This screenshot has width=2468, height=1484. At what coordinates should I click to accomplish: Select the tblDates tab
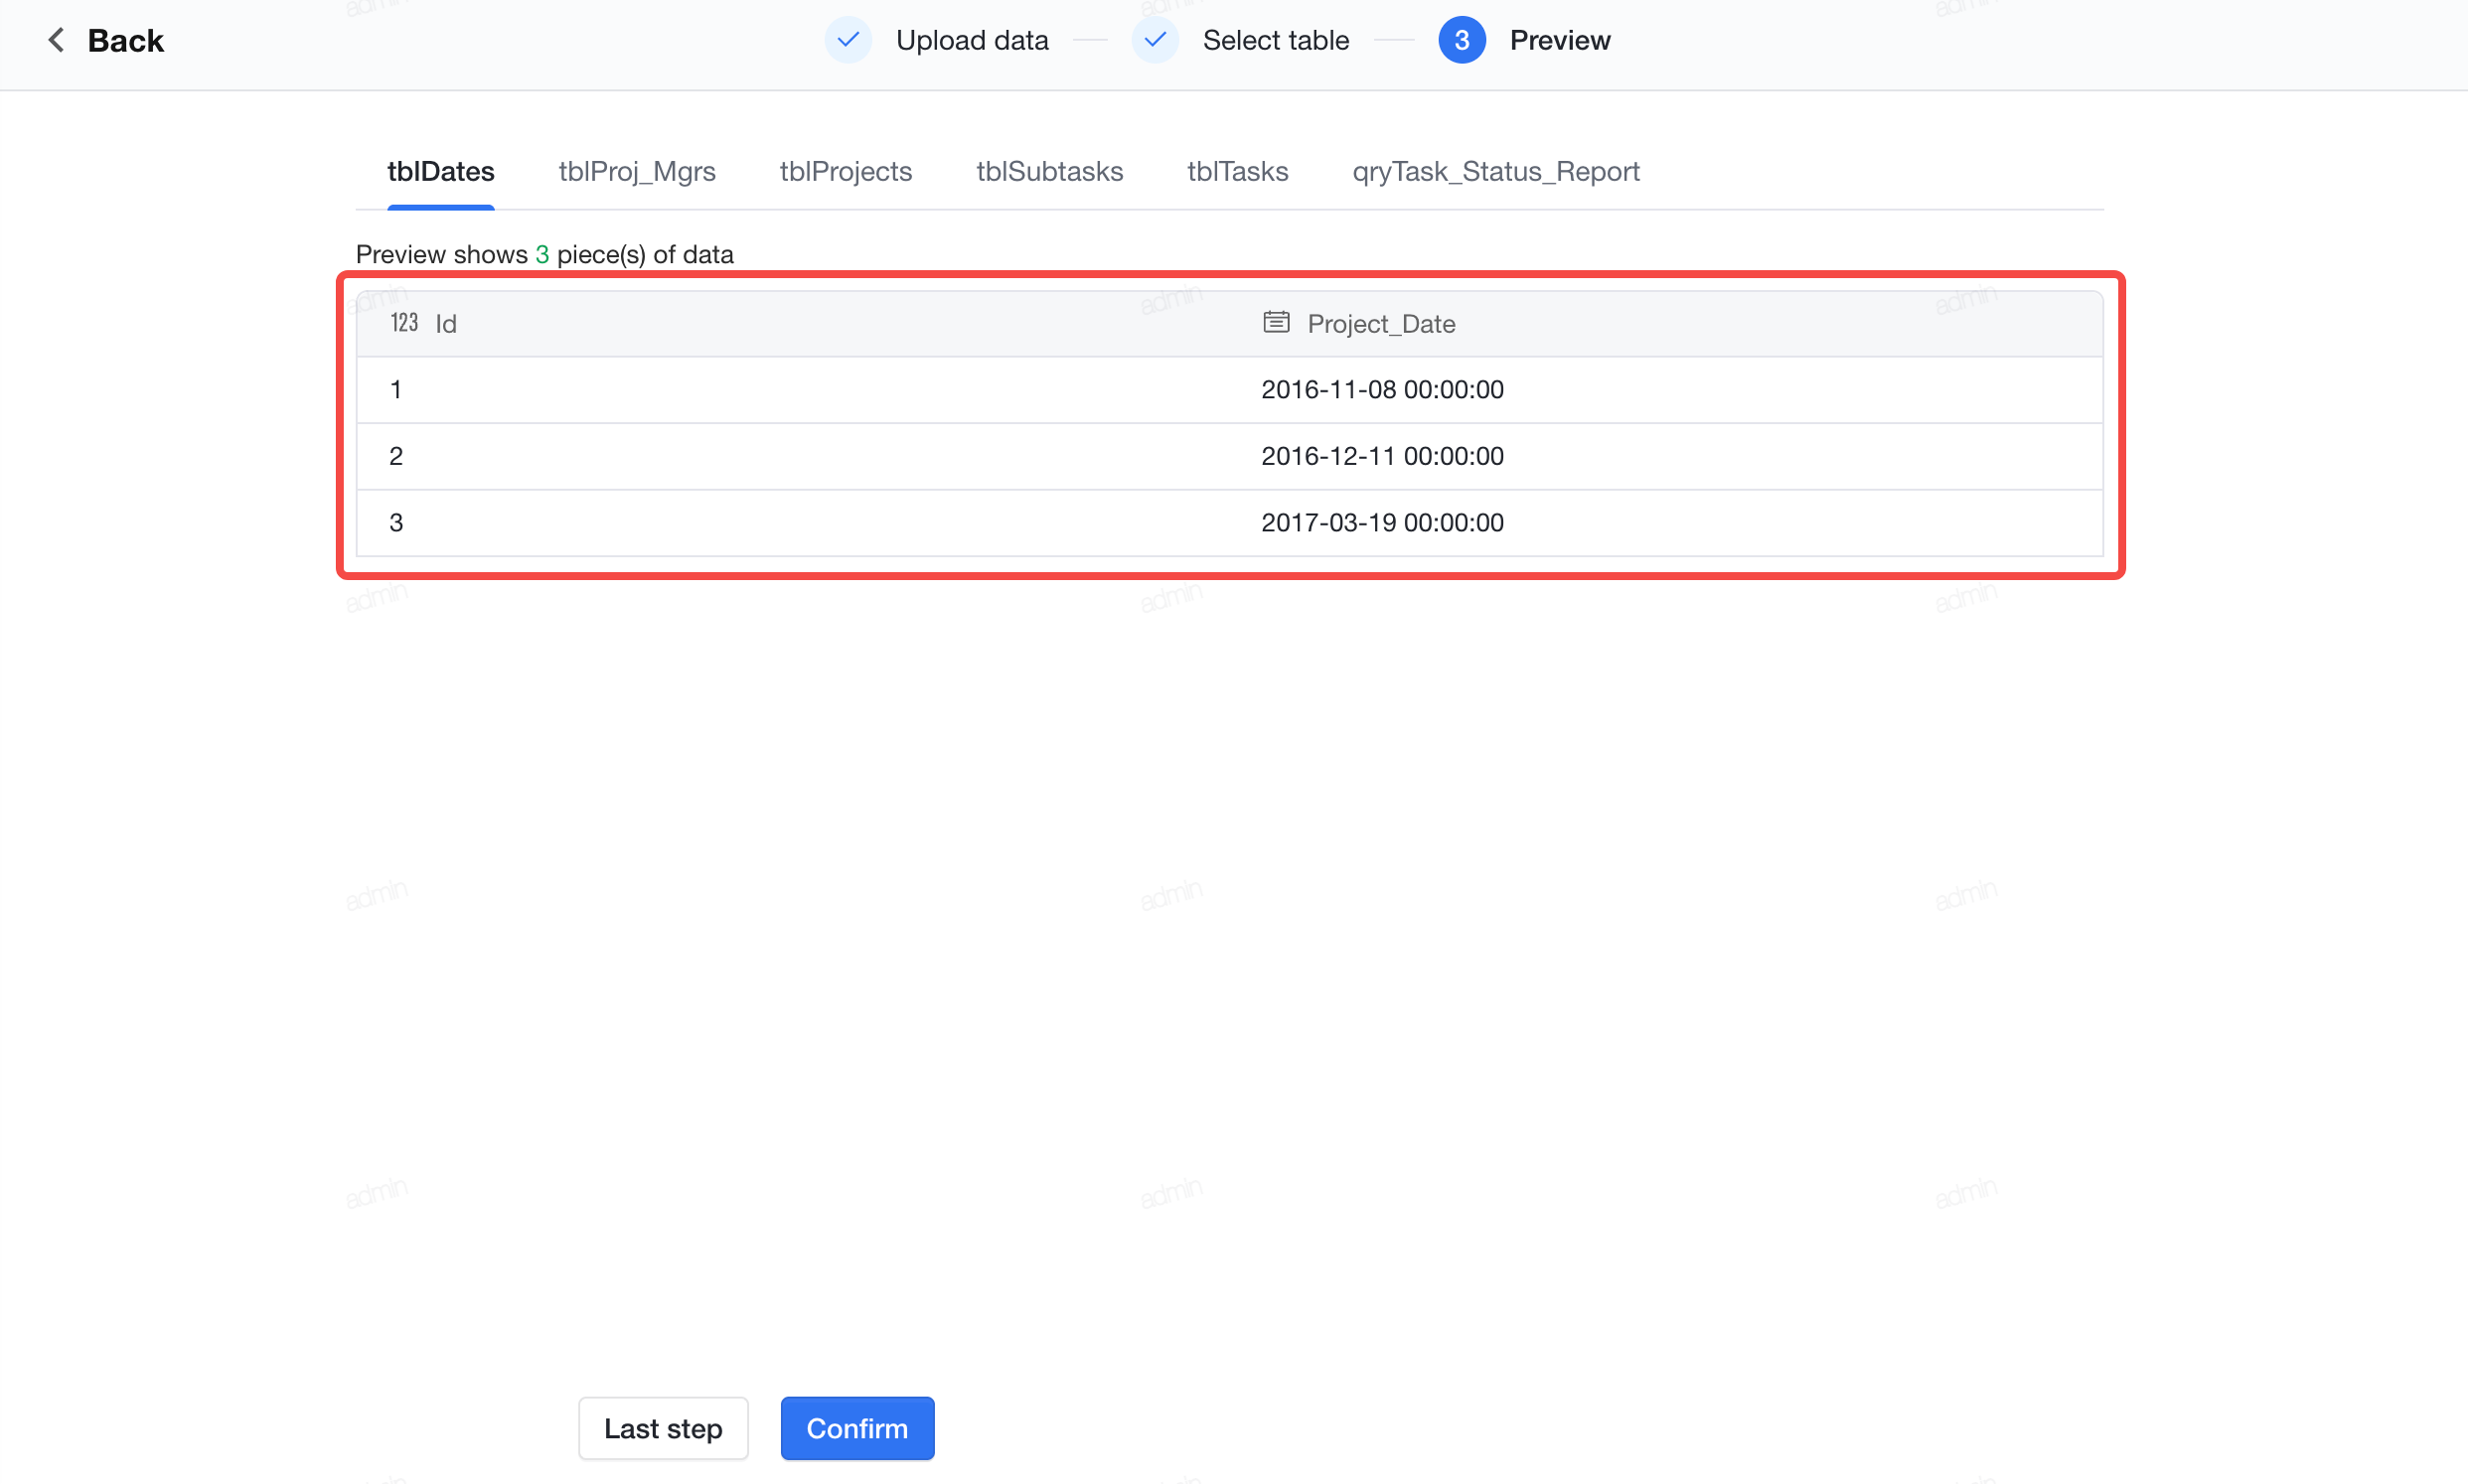(x=441, y=172)
